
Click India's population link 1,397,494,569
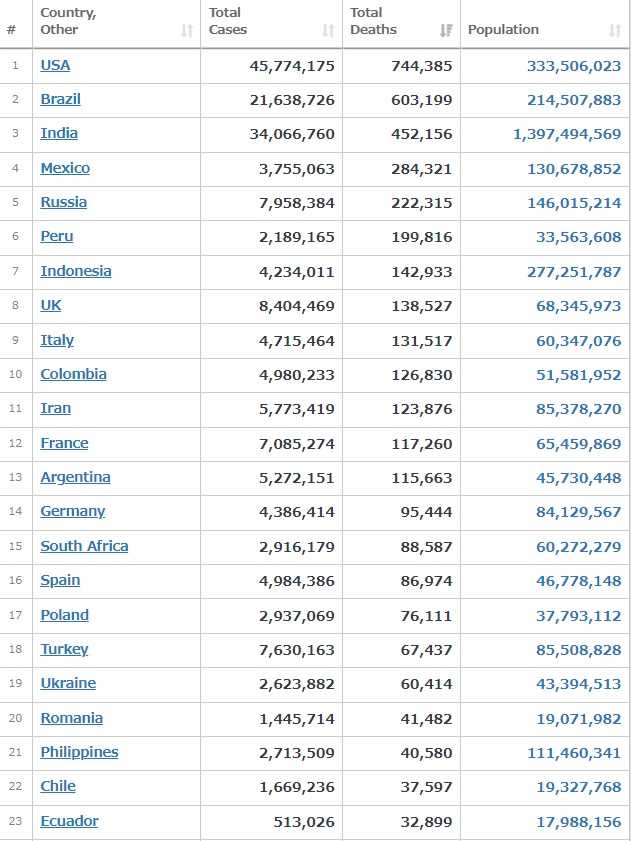[x=567, y=134]
